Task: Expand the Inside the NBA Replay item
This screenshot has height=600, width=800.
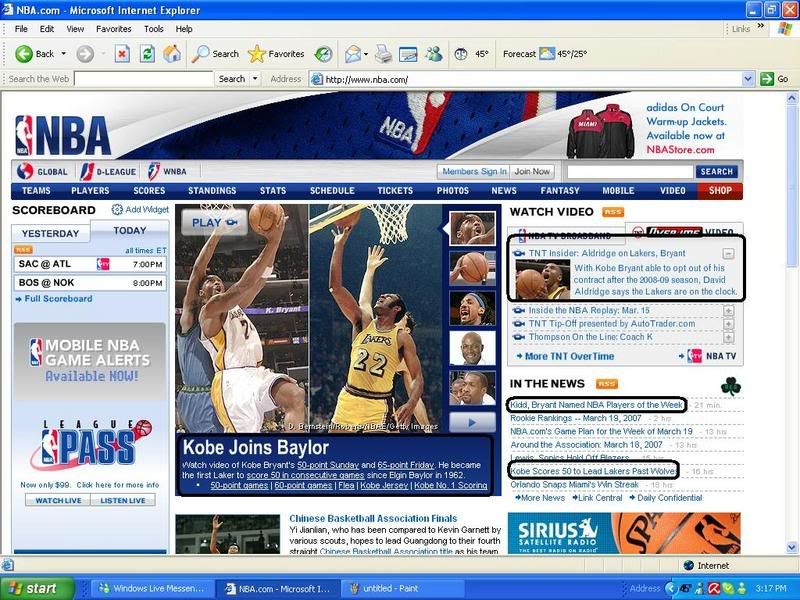Action: pyautogui.click(x=728, y=310)
